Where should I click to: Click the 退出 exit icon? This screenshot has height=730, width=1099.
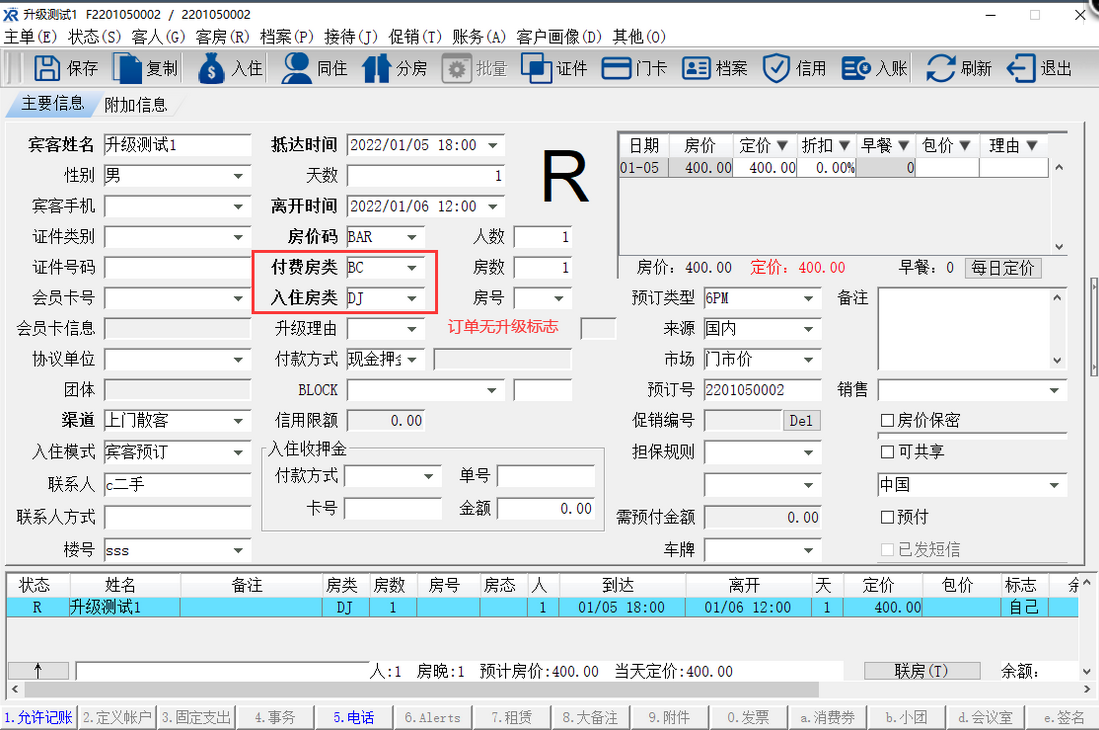click(1020, 69)
